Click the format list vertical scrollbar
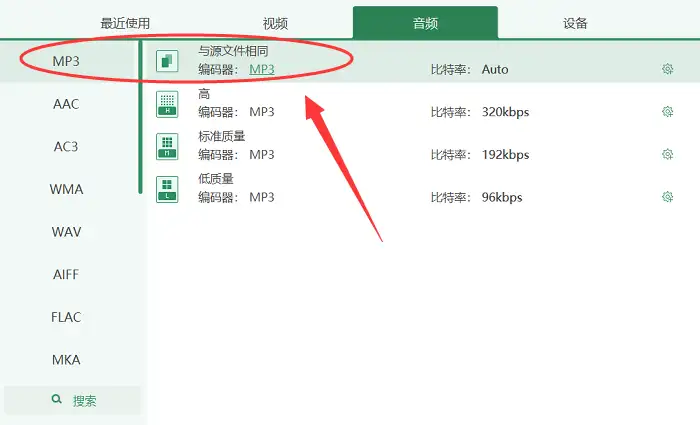This screenshot has width=700, height=425. [x=140, y=117]
